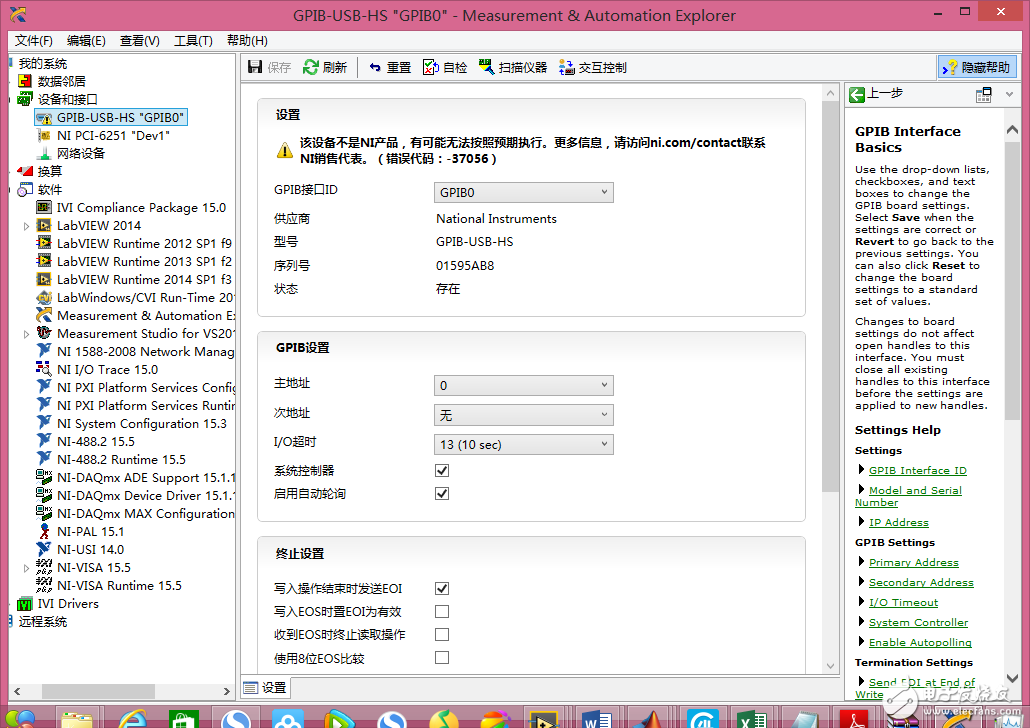Expand NI-VISA 15.5 tree node

click(x=26, y=568)
